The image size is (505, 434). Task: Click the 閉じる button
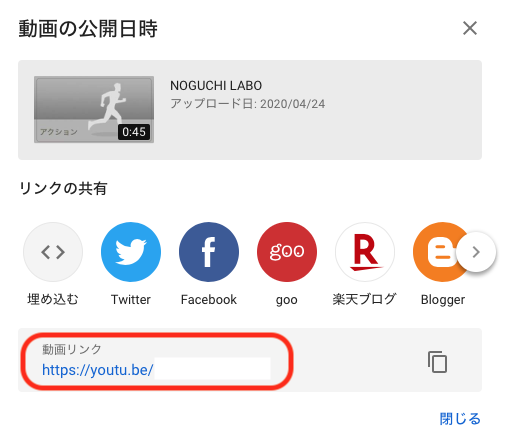(x=460, y=419)
